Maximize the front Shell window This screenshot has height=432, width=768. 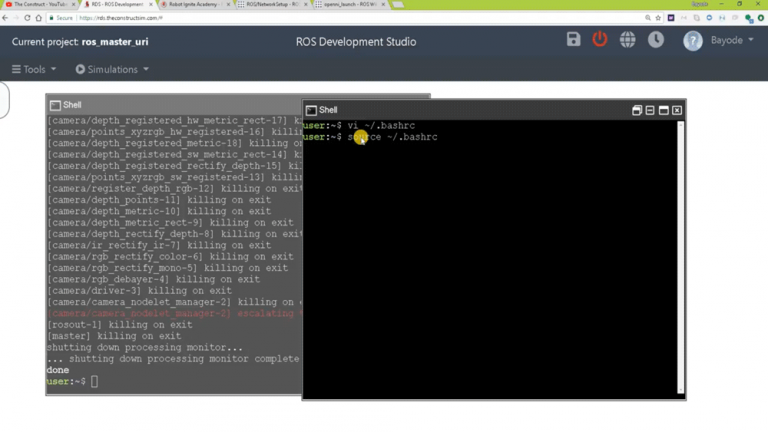663,110
